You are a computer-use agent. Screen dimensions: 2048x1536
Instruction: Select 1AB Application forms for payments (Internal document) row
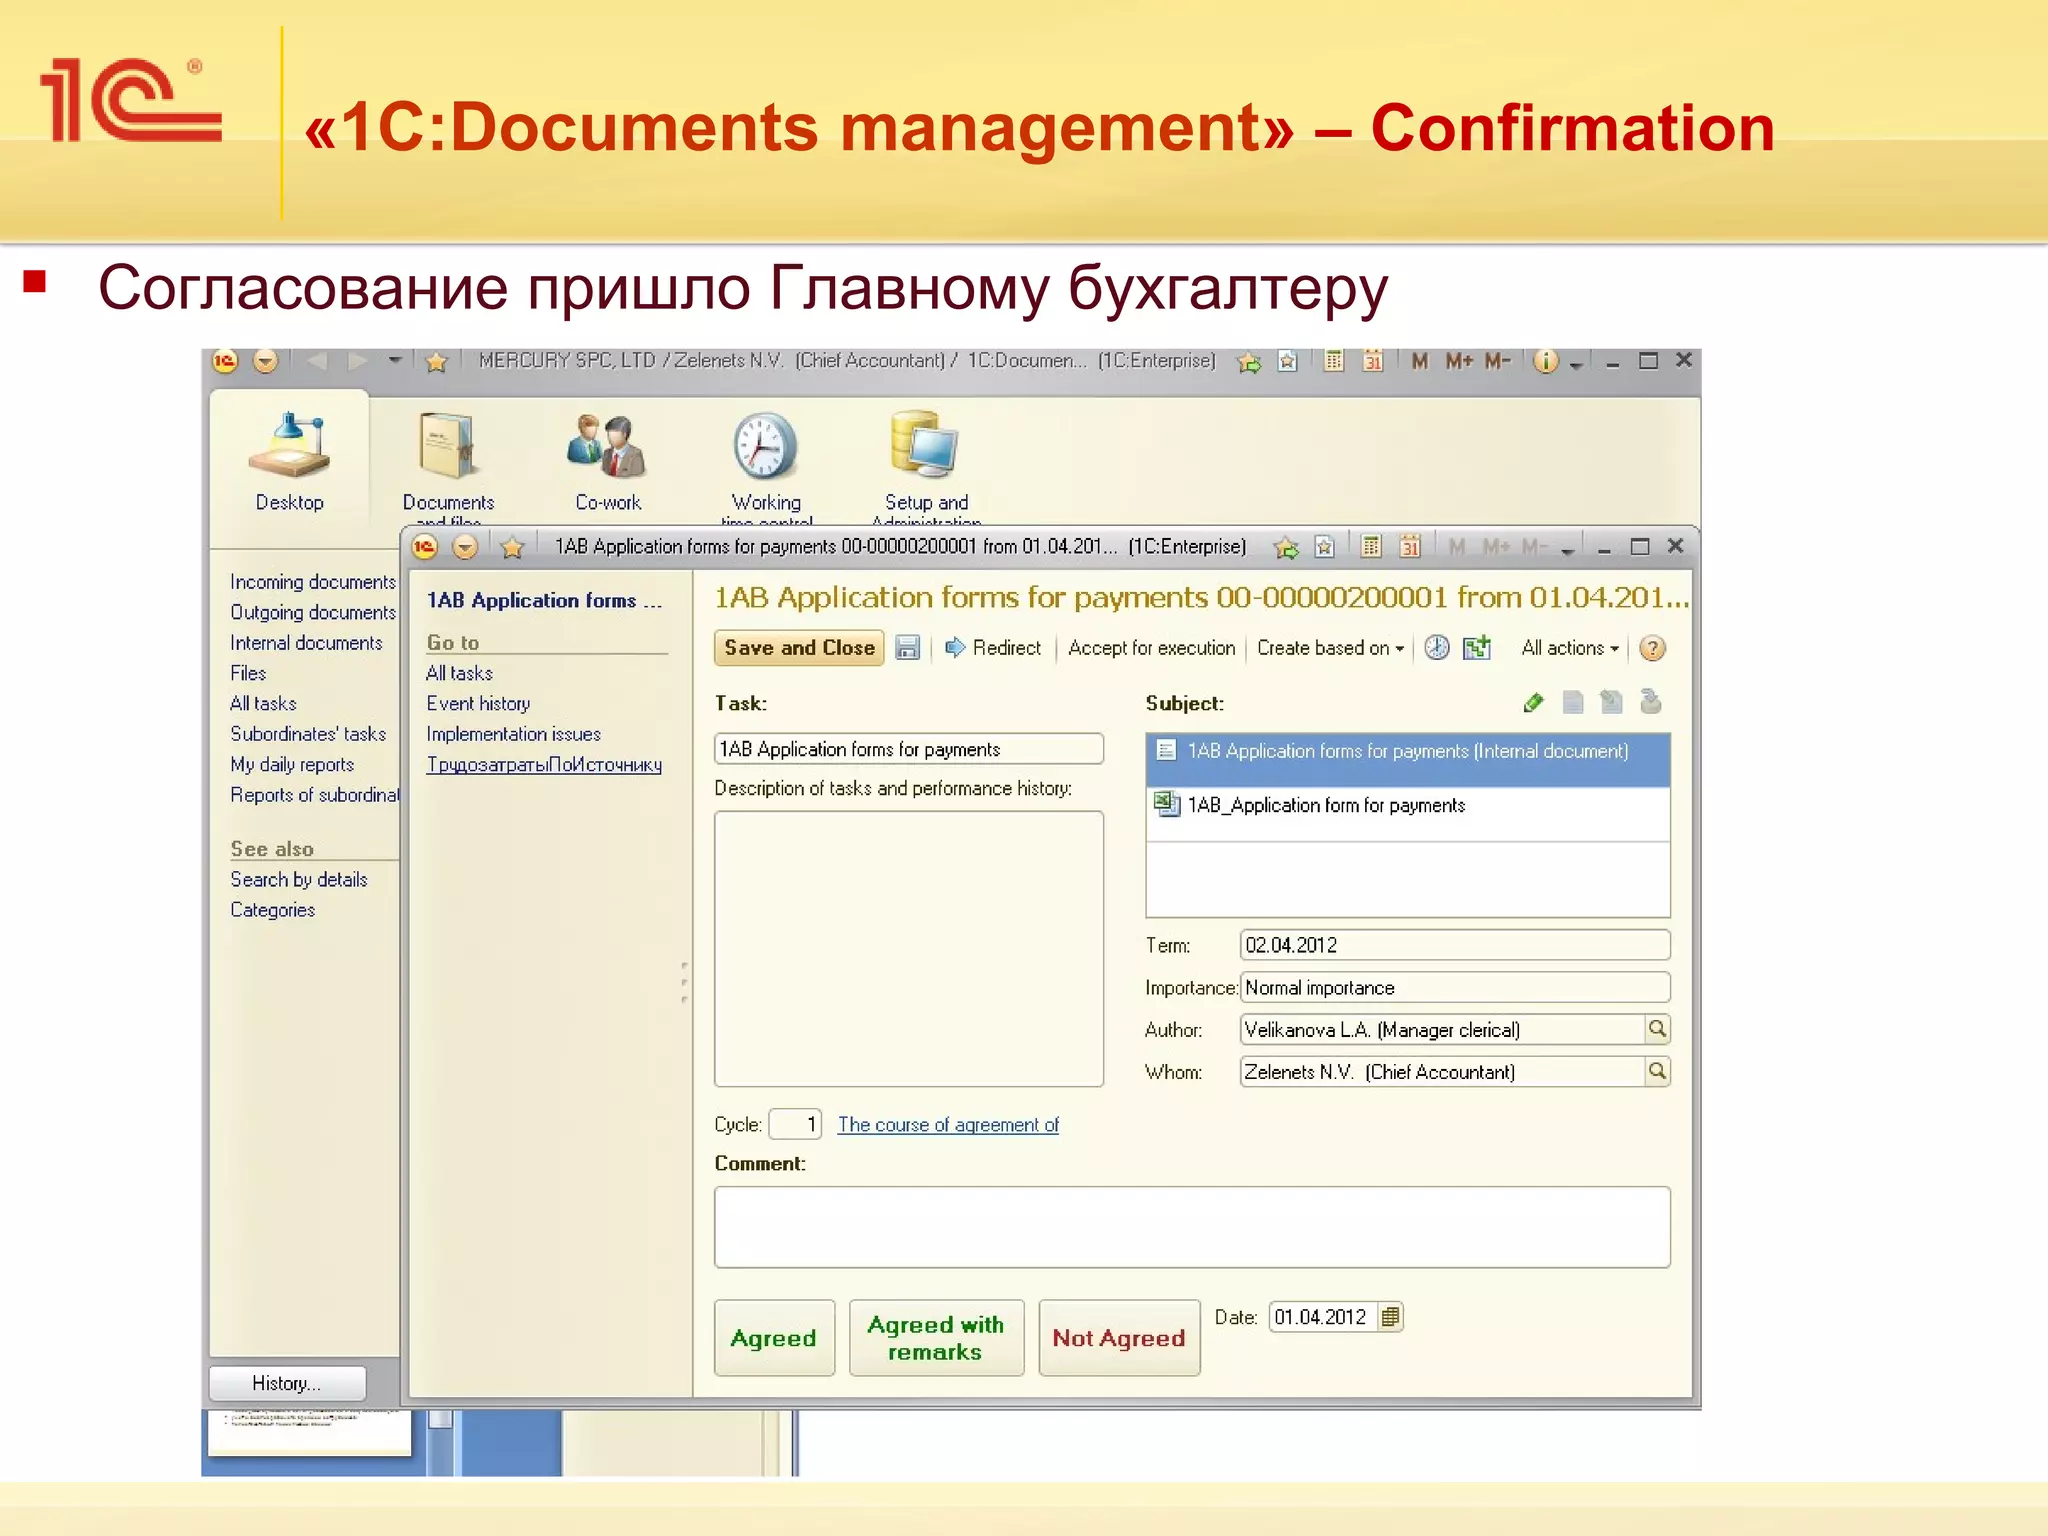(1407, 760)
